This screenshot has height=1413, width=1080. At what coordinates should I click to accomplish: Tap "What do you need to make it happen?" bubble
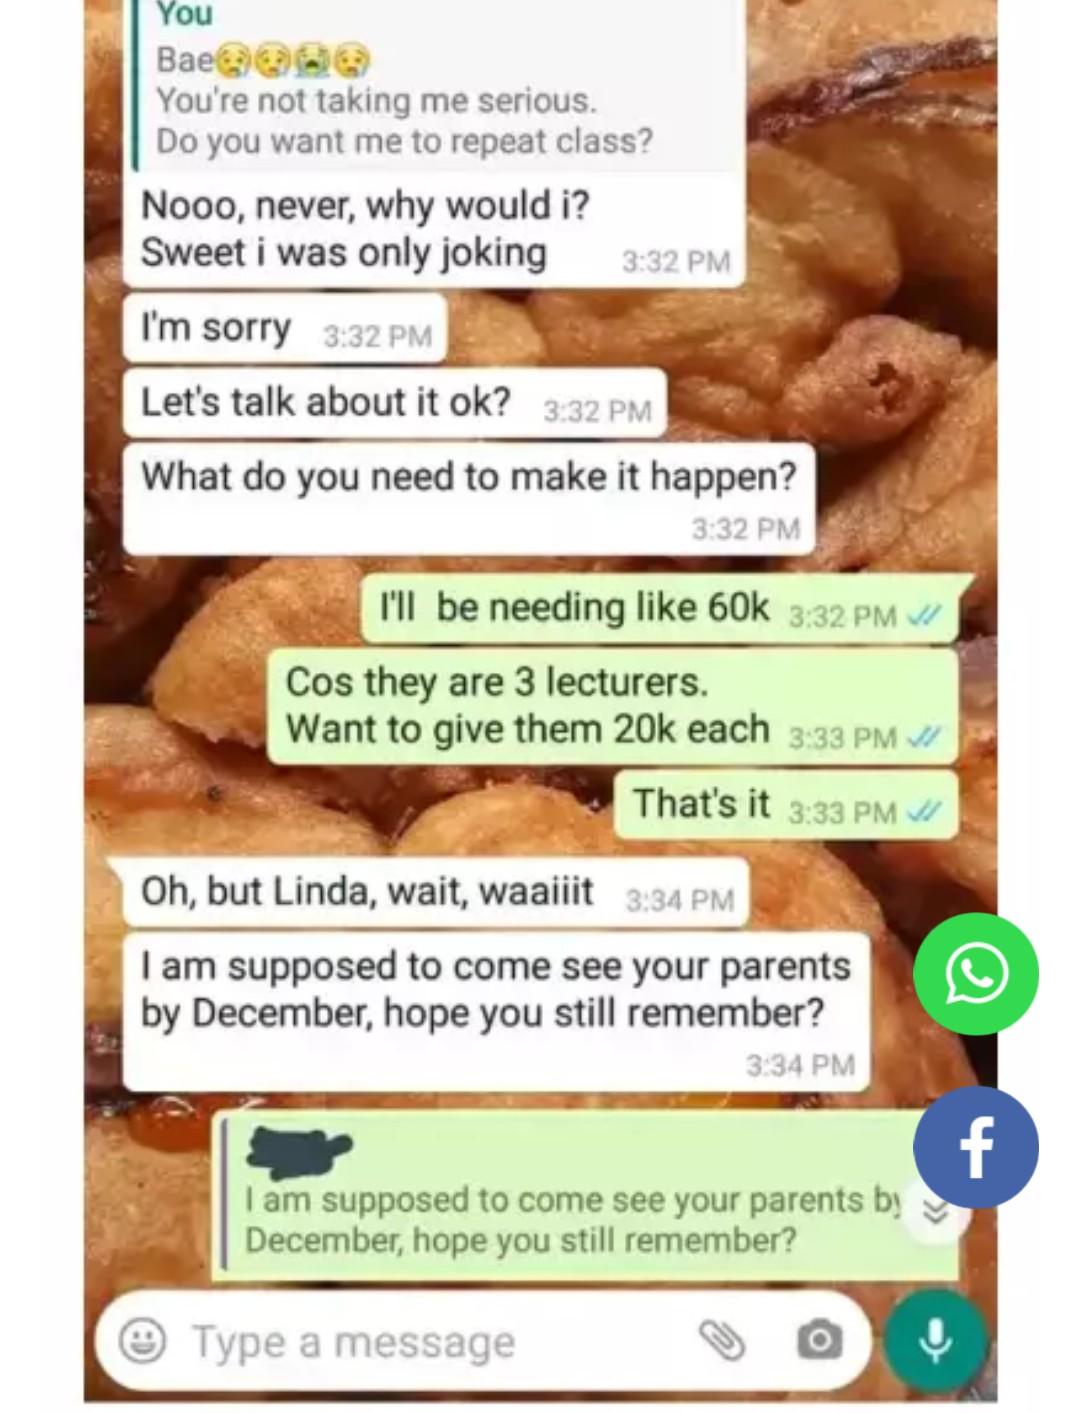click(x=468, y=498)
